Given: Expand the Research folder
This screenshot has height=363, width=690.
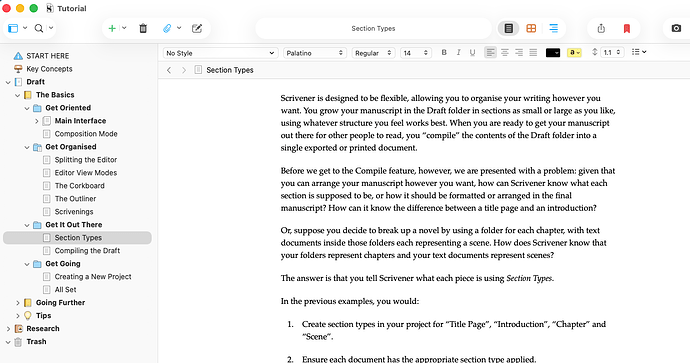Looking at the screenshot, I should [8, 329].
